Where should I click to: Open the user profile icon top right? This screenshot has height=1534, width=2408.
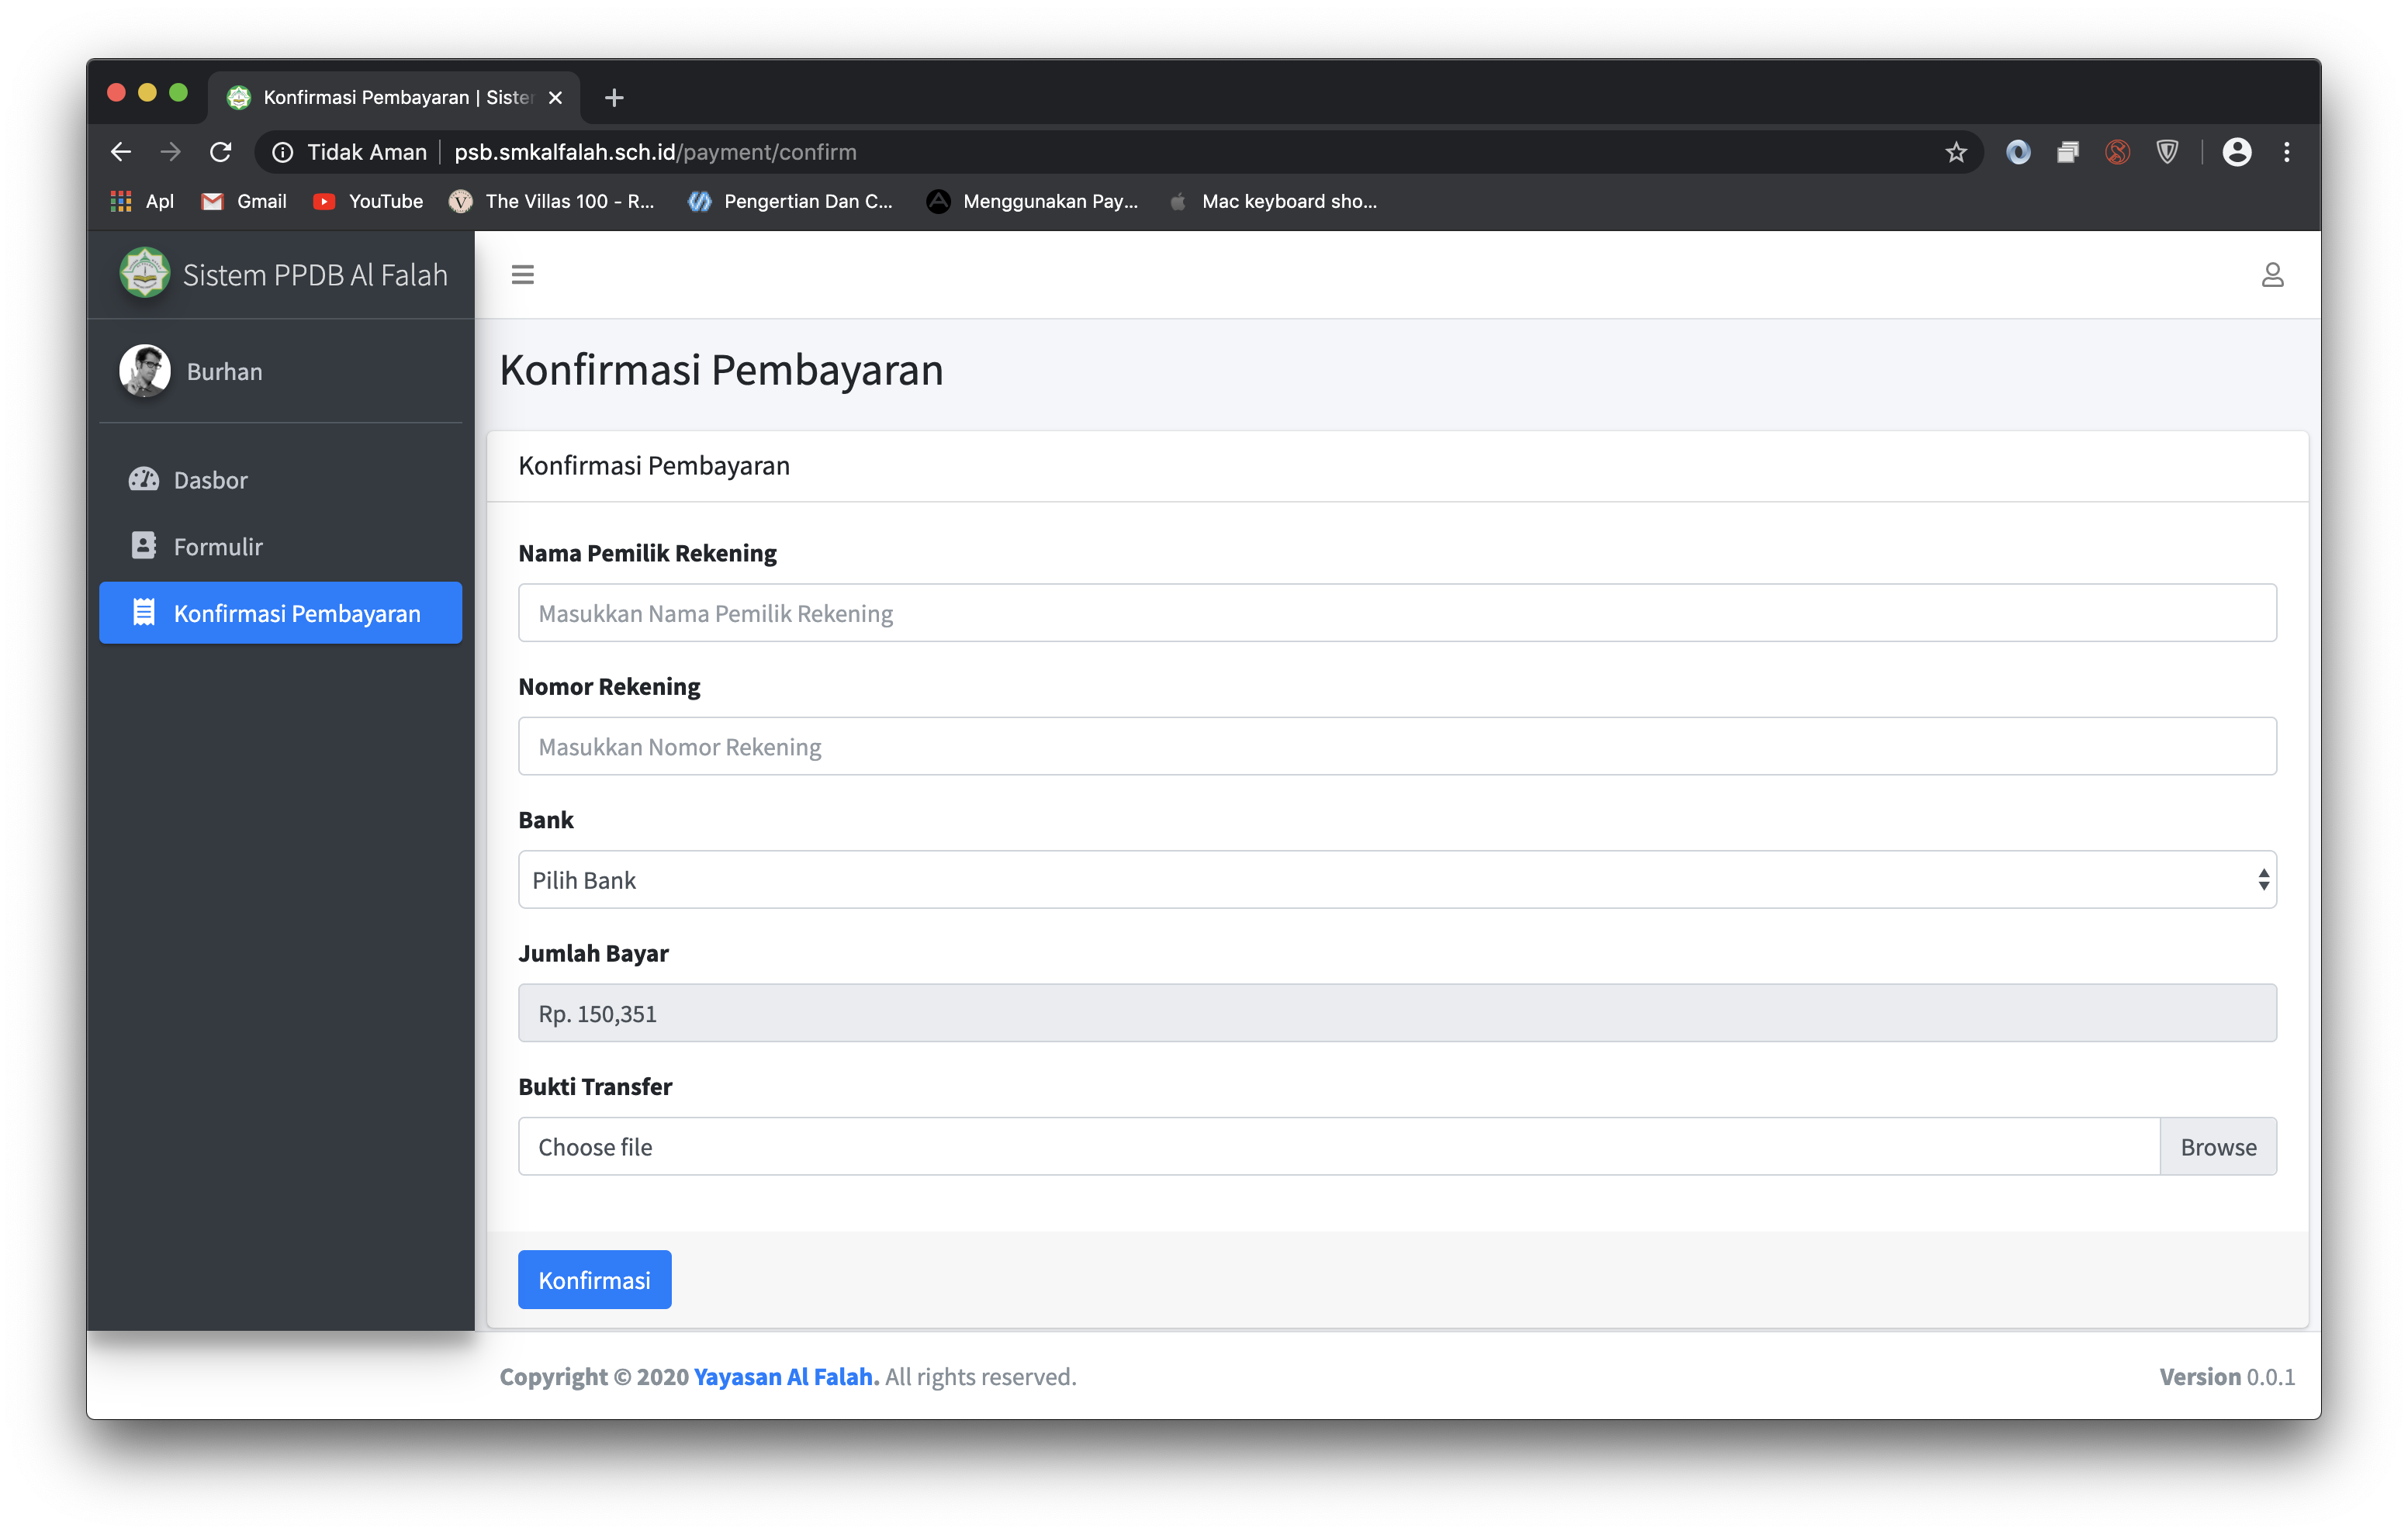coord(2272,274)
